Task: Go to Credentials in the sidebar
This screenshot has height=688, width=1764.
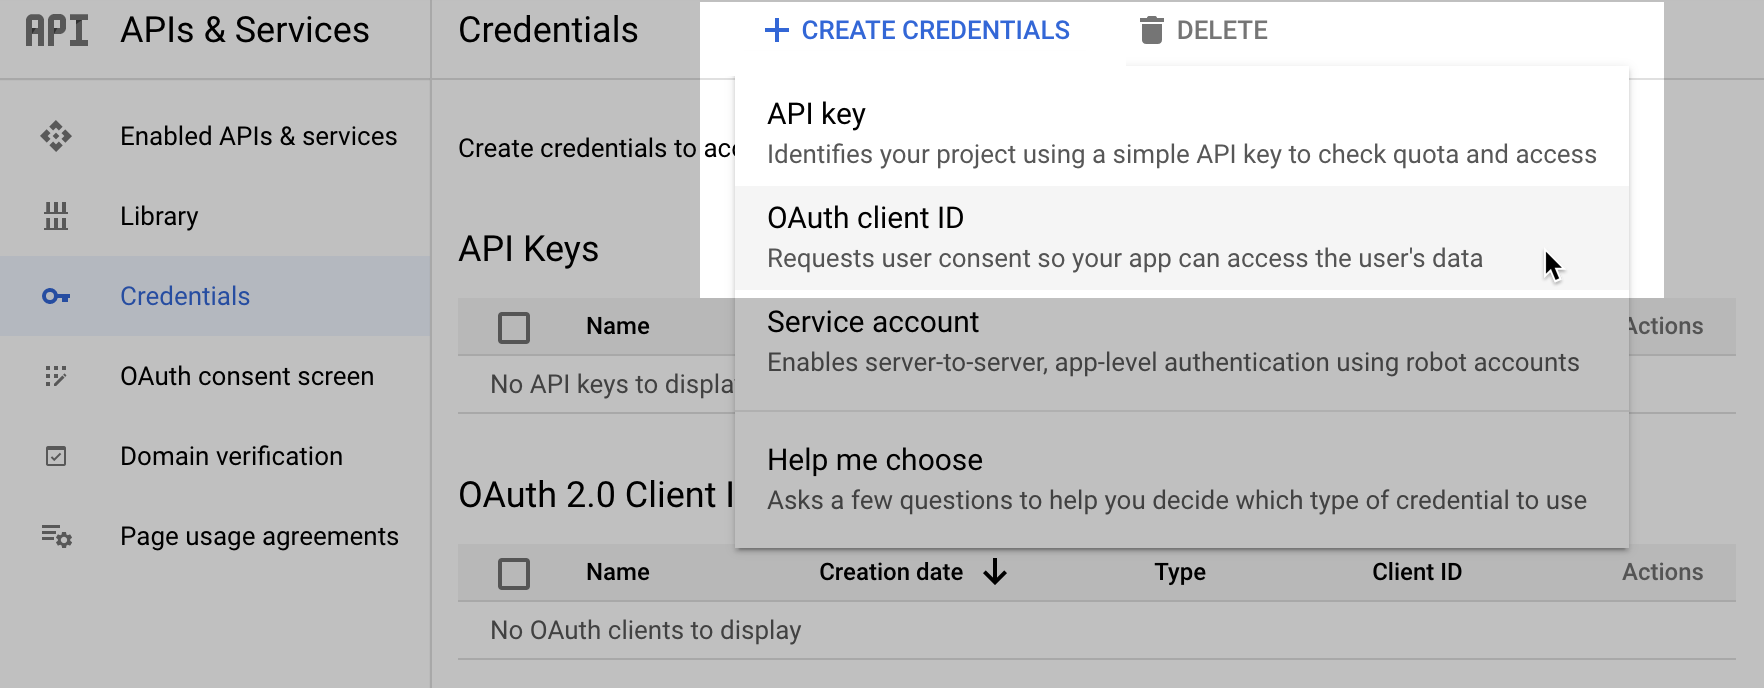Action: pos(185,296)
